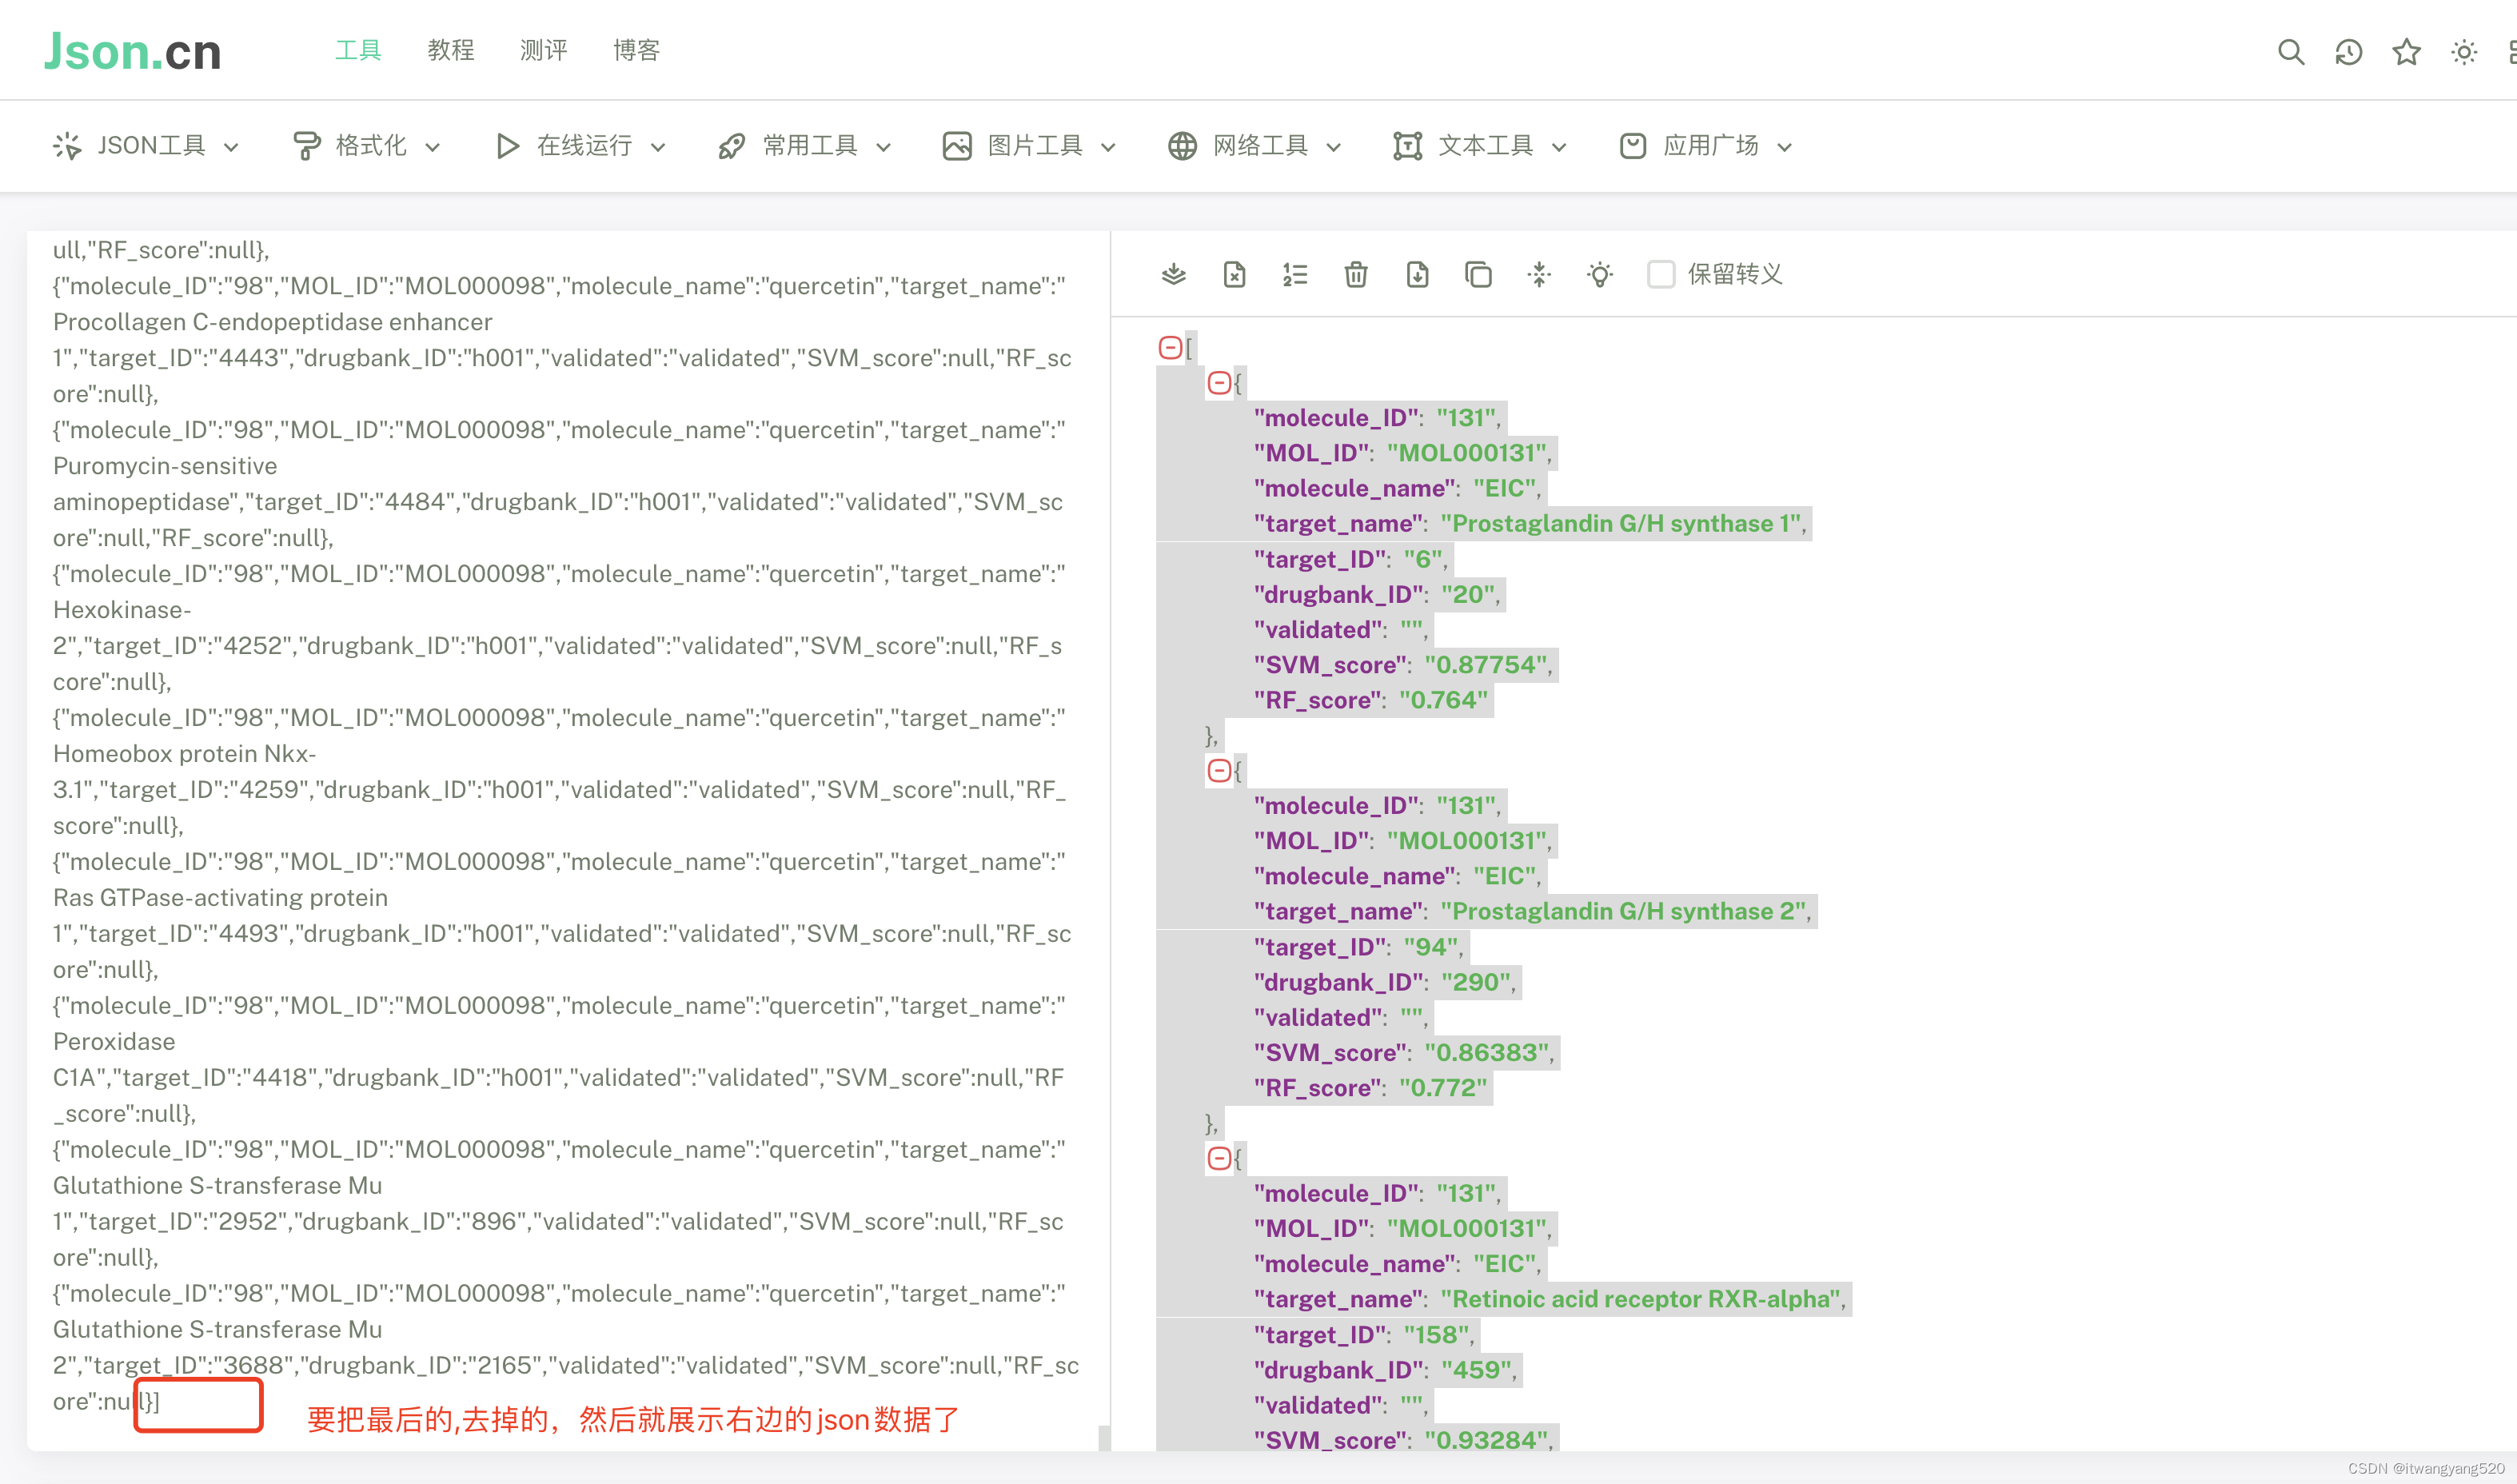Screen dimensions: 2517x1484
Task: Open the 测评 top navigation tab
Action: tap(544, 50)
